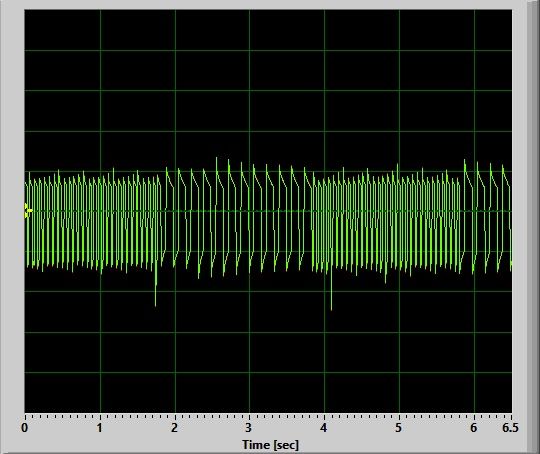
Task: Select the x-axis label 4
Action: [324, 428]
